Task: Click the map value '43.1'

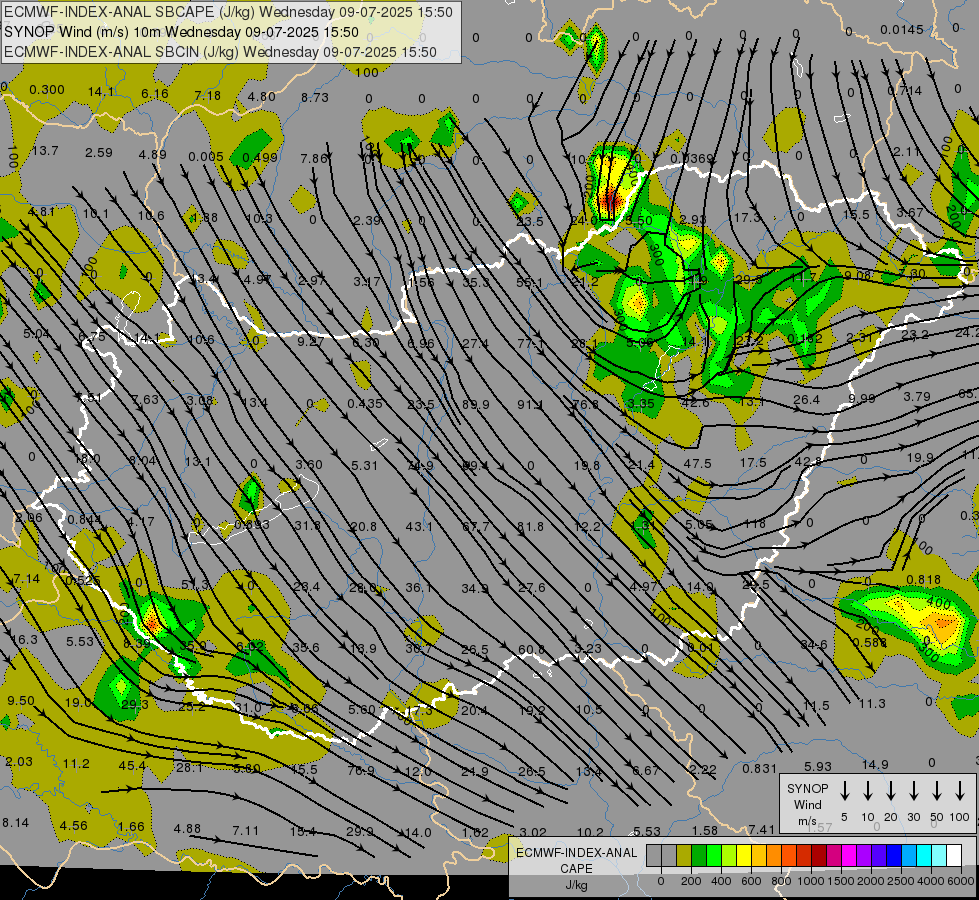Action: point(419,527)
